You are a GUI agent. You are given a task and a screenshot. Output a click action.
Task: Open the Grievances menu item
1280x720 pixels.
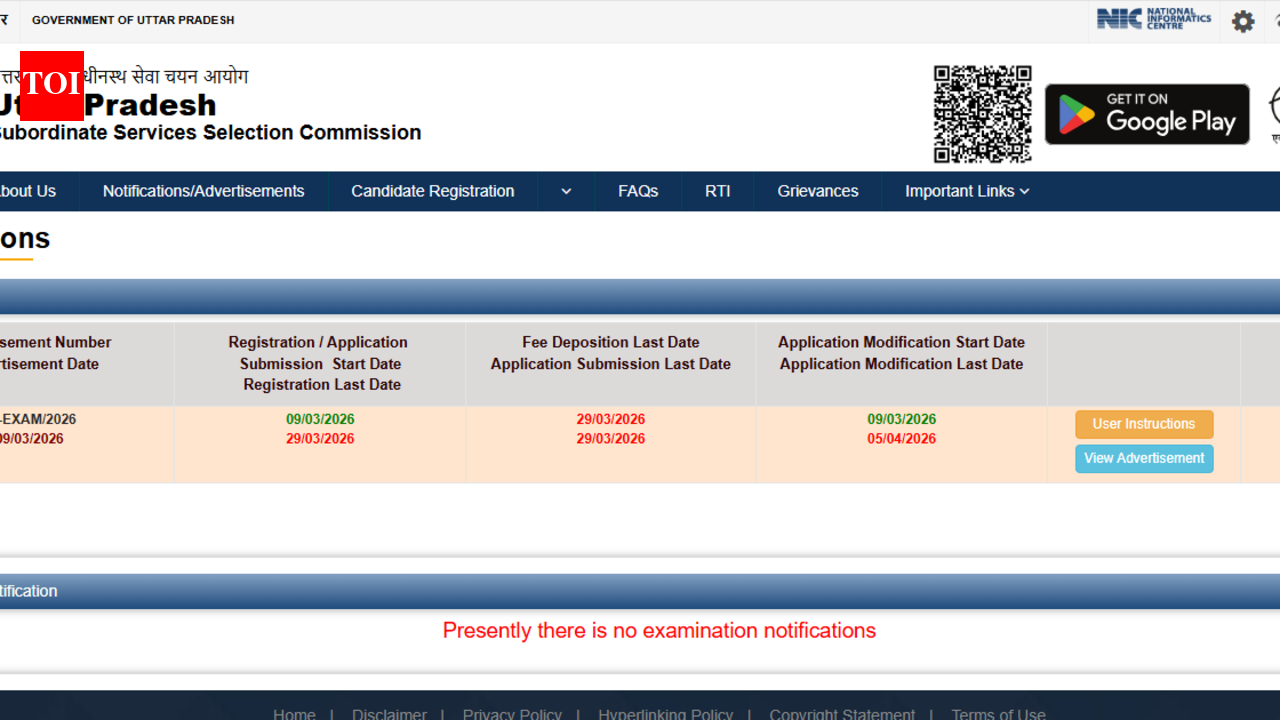817,191
